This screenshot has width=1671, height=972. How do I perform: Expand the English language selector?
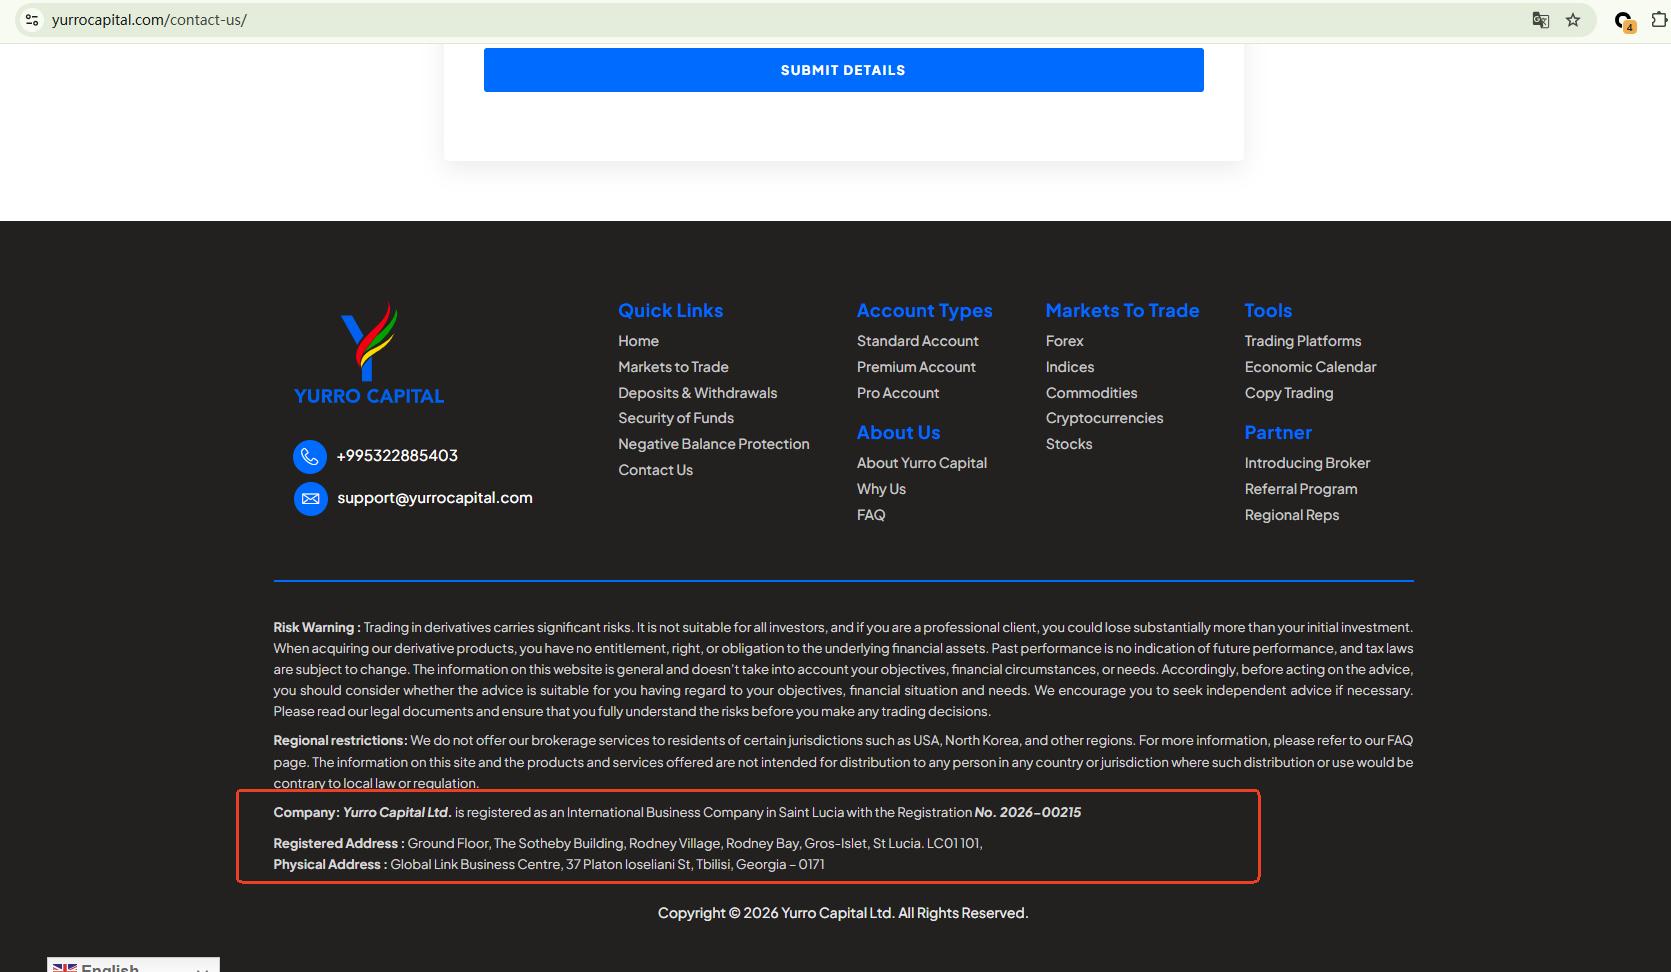[133, 966]
